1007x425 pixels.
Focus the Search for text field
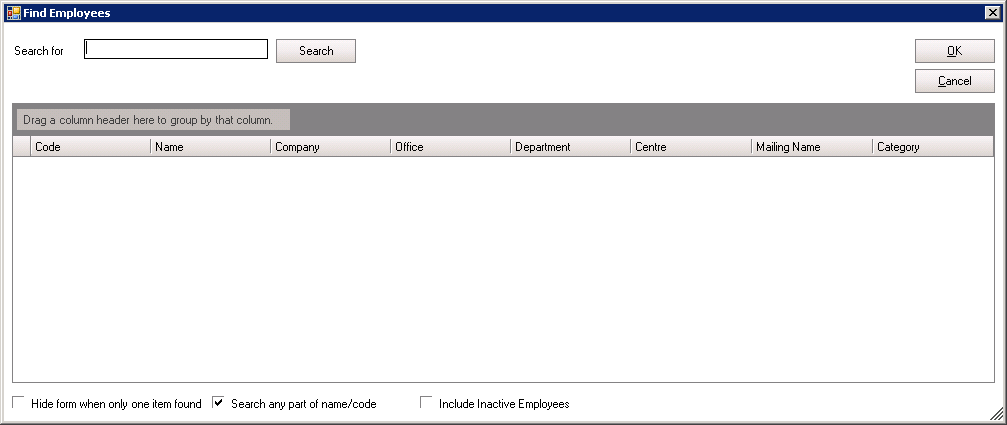(176, 50)
